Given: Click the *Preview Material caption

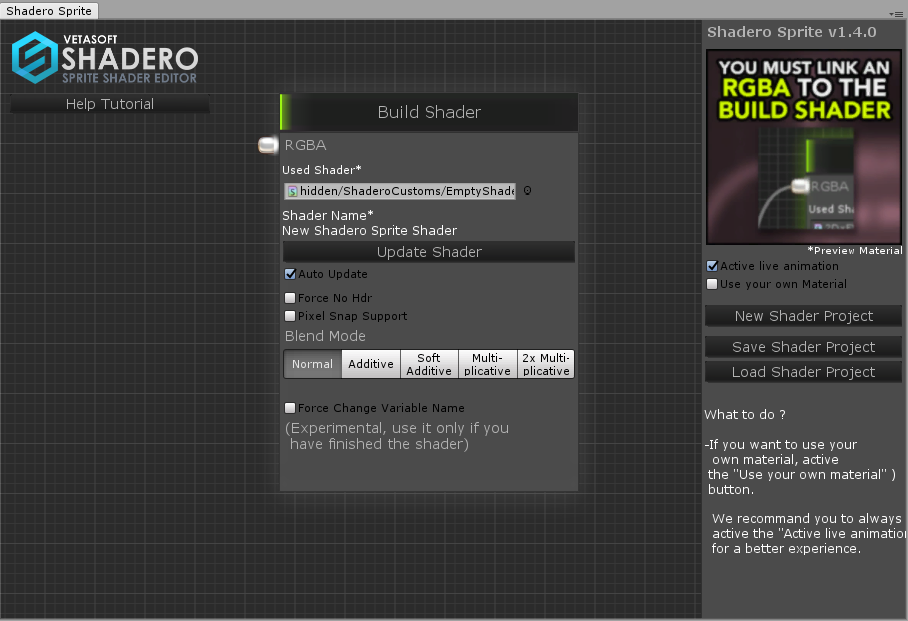Looking at the screenshot, I should (x=855, y=250).
